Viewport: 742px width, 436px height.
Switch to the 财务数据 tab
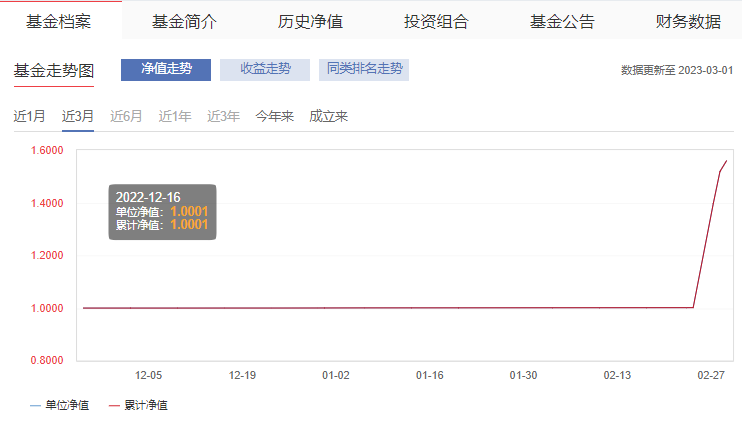click(x=688, y=21)
